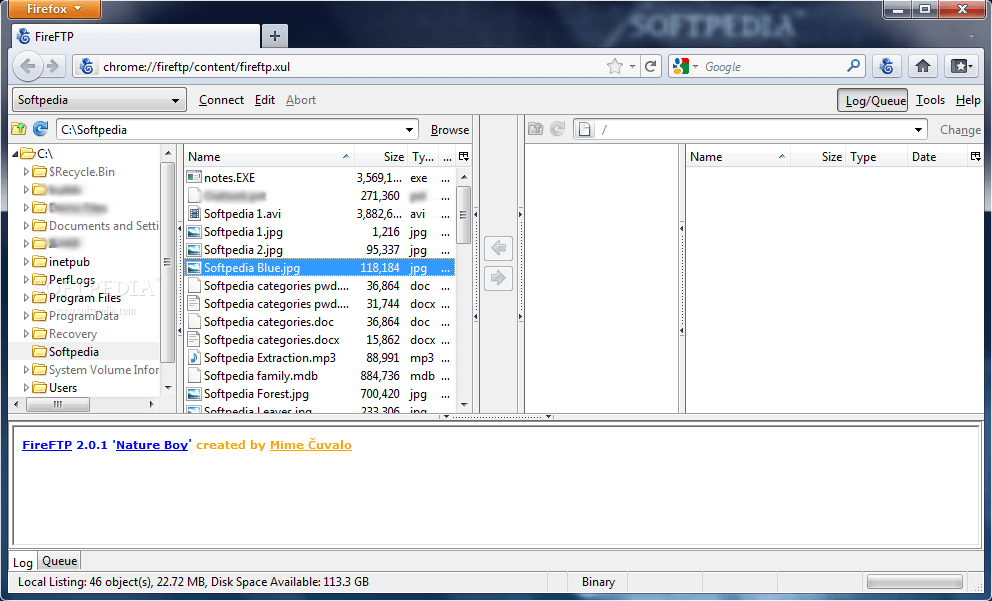The image size is (992, 601).
Task: Click the site identity icon in the address bar
Action: click(x=87, y=66)
